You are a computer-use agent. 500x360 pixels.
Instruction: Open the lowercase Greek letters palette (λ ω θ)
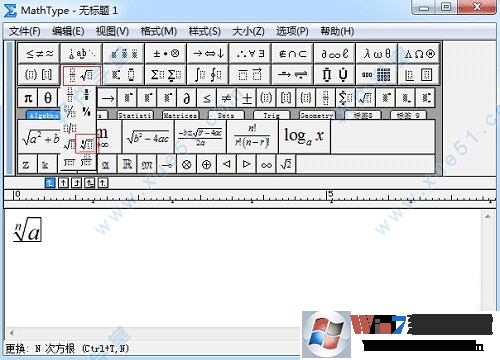377,53
